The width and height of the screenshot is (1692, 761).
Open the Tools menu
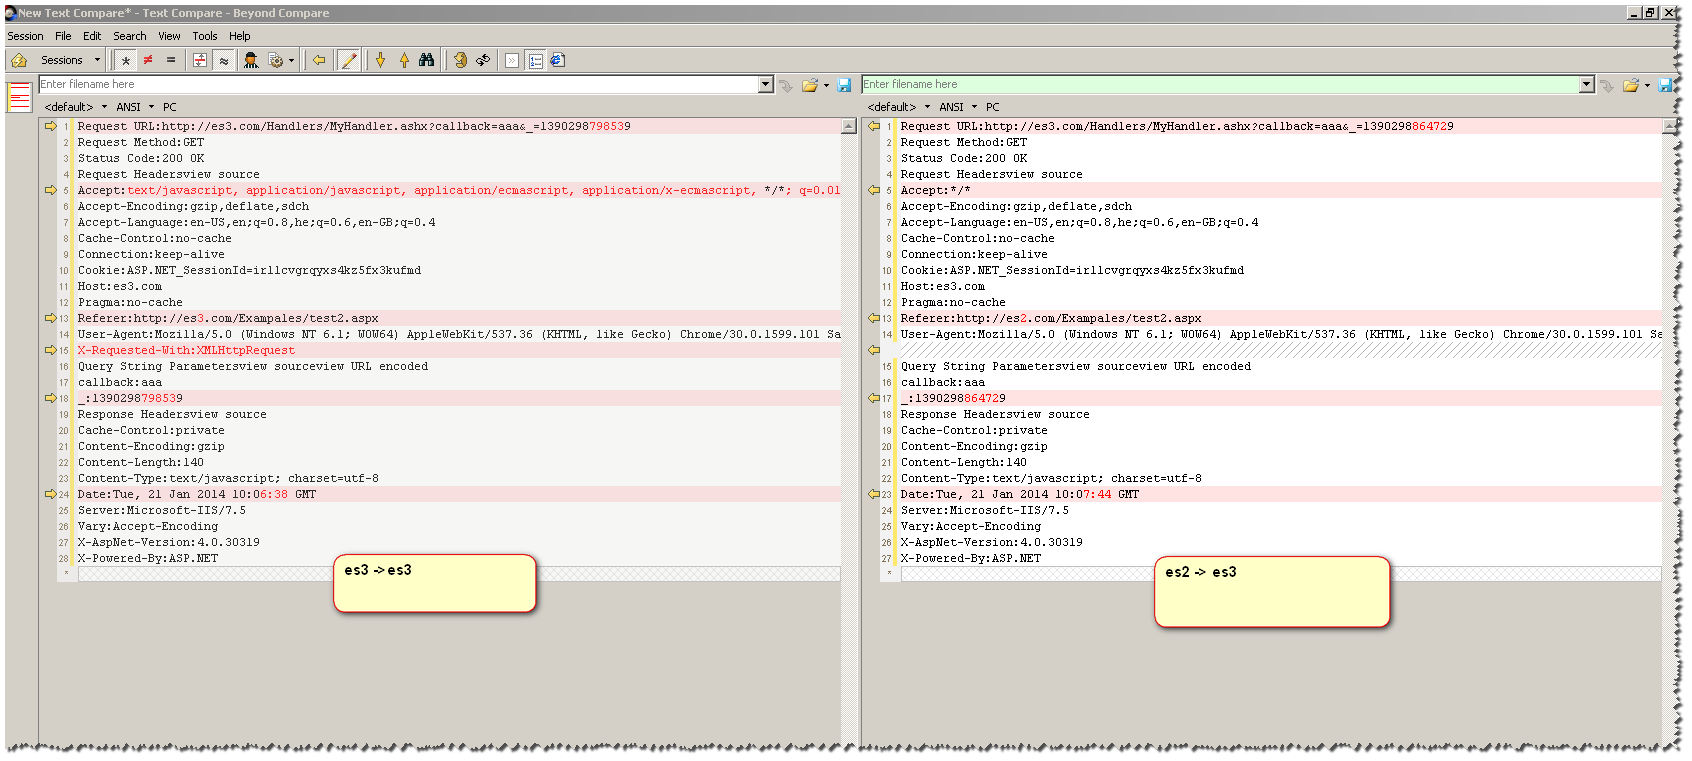point(205,36)
